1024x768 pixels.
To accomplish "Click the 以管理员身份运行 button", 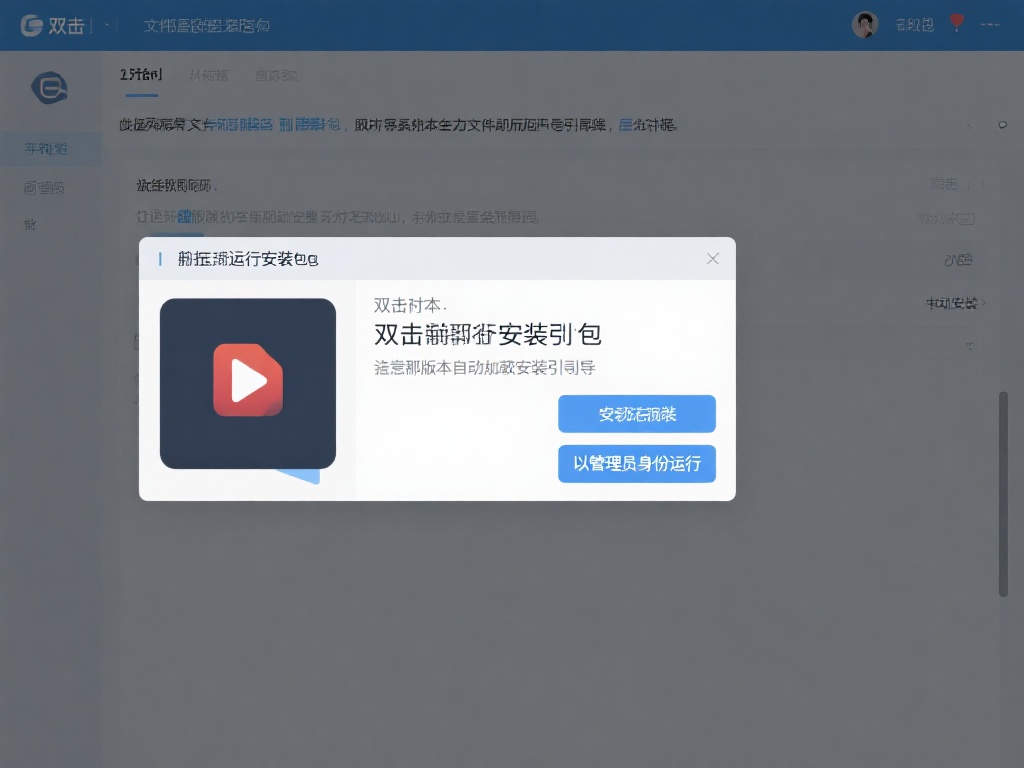I will [637, 464].
